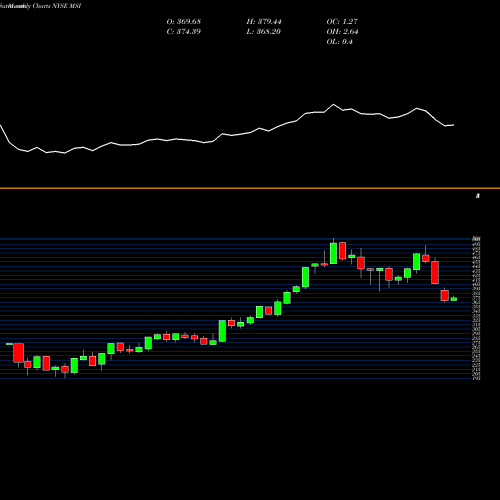Select the close value 'C: 374.39'
Viewport: 500px width, 500px height.
coord(184,32)
